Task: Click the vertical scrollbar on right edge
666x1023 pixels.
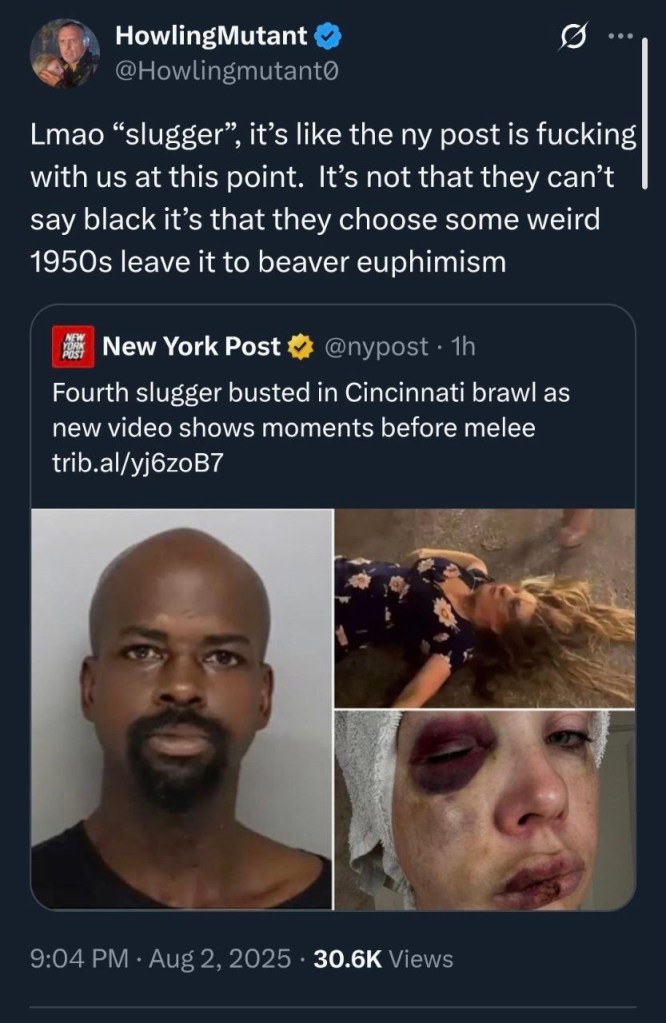Action: click(x=644, y=114)
